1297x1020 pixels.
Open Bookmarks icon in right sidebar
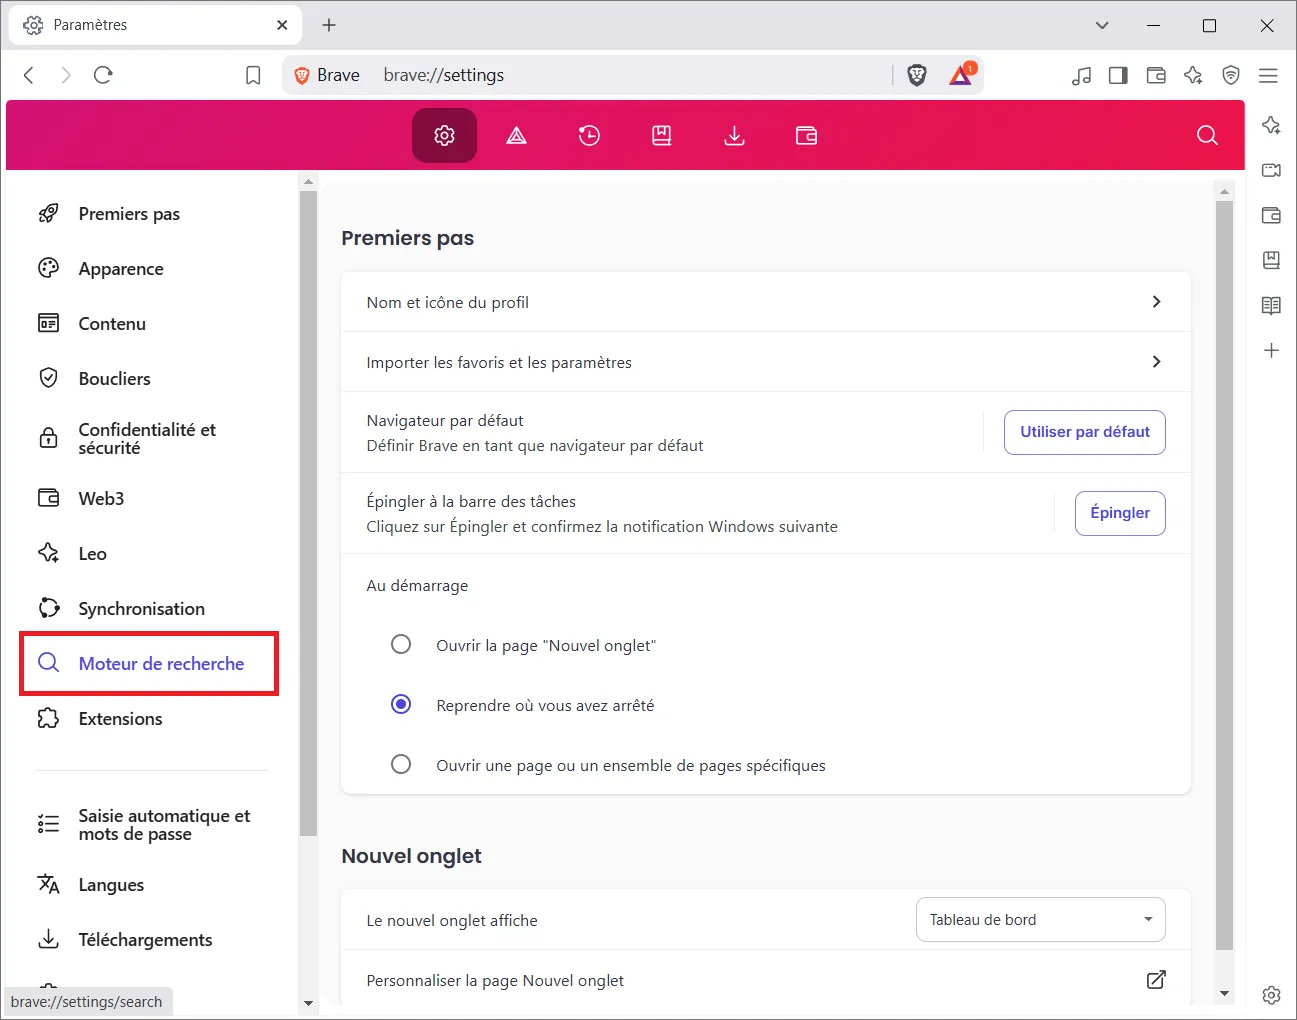pyautogui.click(x=1271, y=260)
